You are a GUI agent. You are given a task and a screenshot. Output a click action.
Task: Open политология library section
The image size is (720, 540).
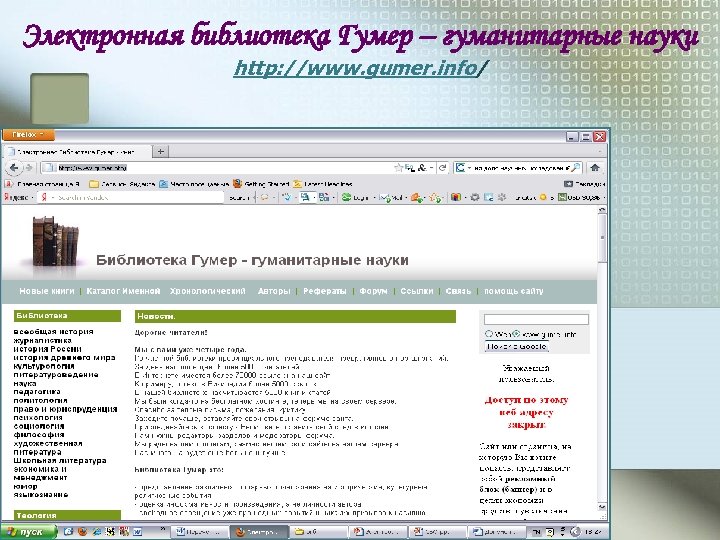pos(40,400)
